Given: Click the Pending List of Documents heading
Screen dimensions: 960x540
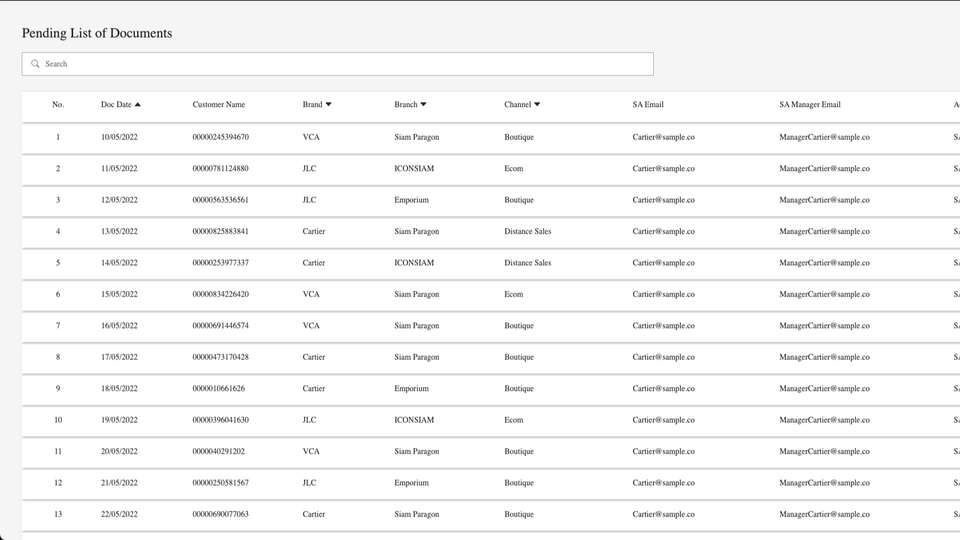Looking at the screenshot, I should click(97, 33).
